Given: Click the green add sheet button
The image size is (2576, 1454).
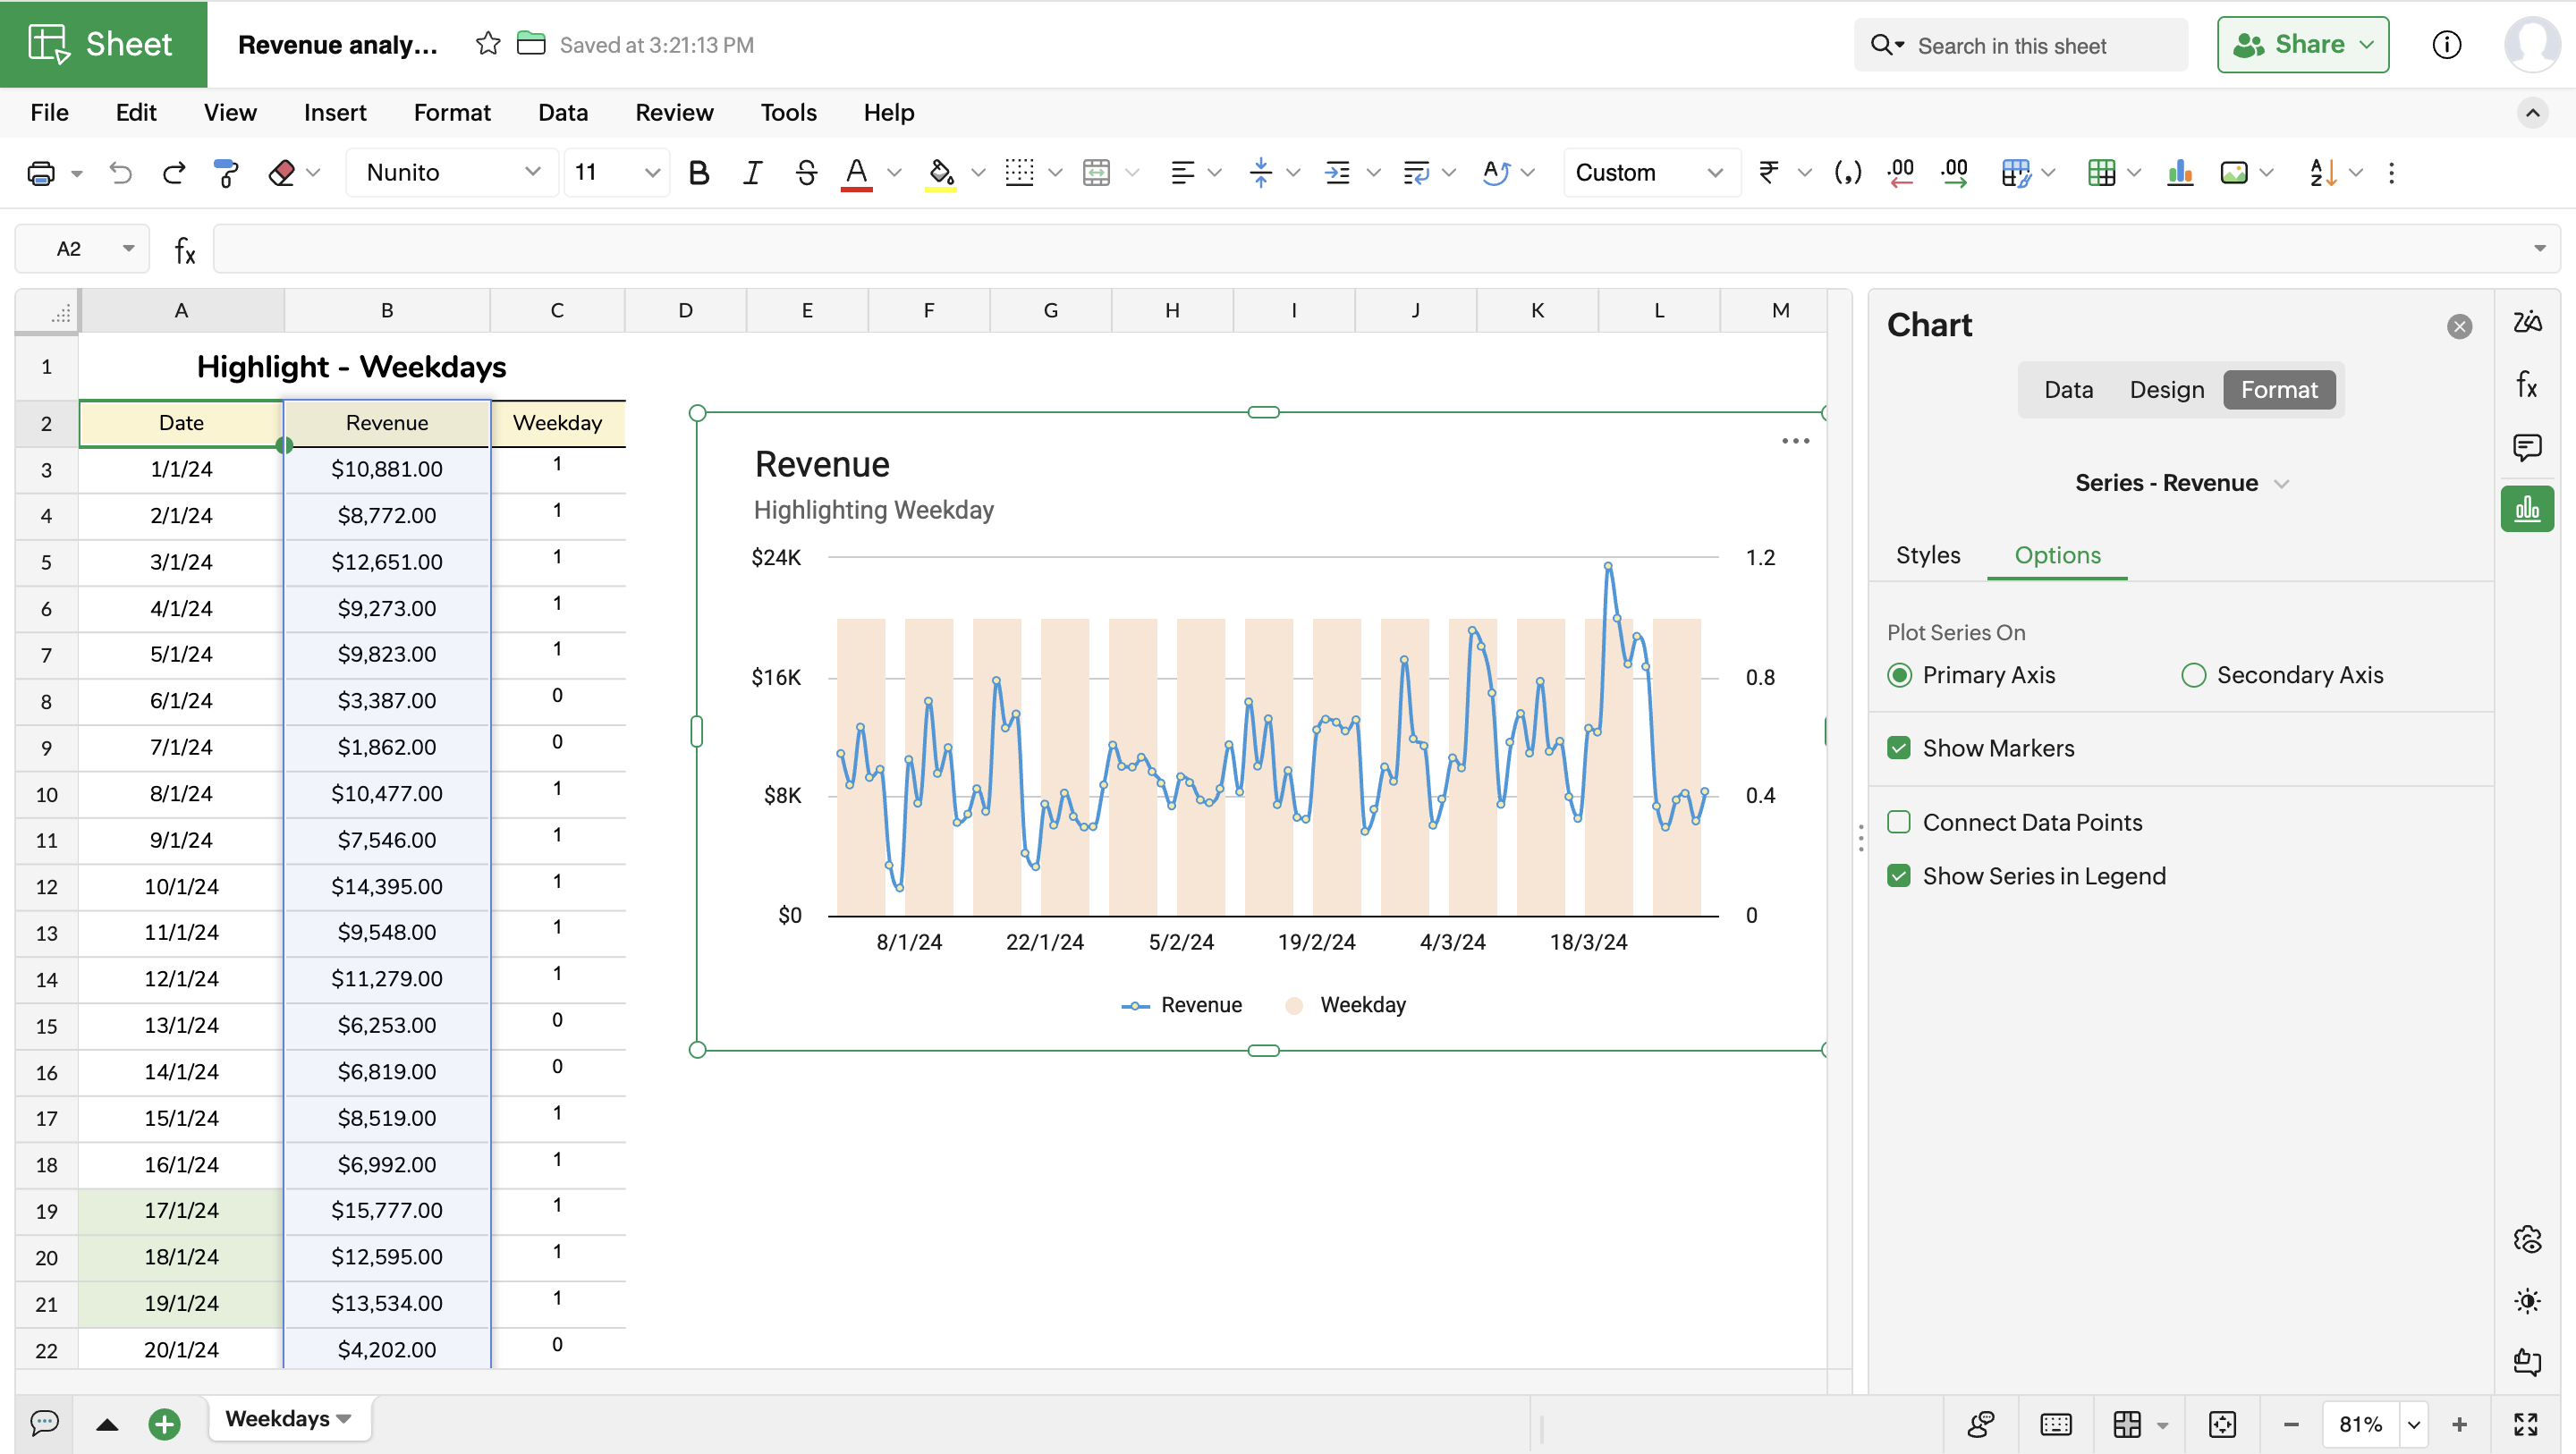Looking at the screenshot, I should coord(164,1422).
